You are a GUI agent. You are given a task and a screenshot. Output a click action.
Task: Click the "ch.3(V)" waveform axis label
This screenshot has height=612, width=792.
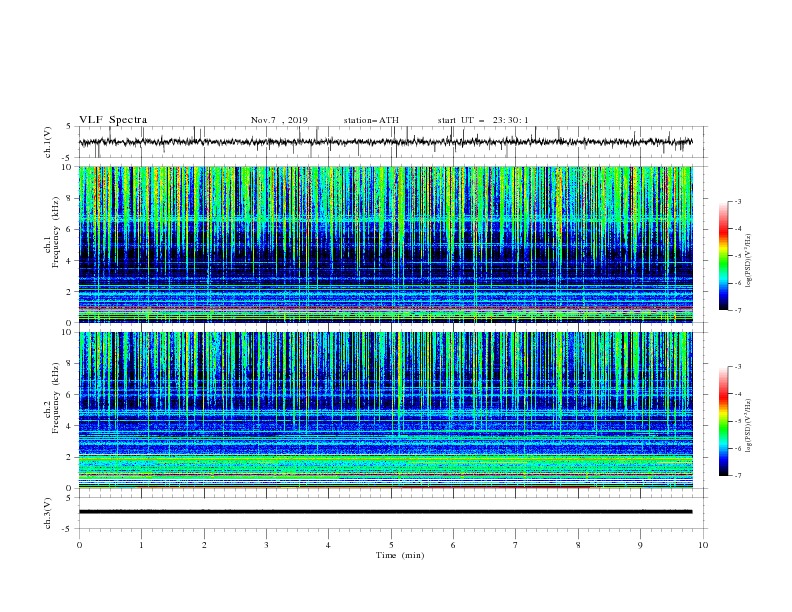point(48,513)
